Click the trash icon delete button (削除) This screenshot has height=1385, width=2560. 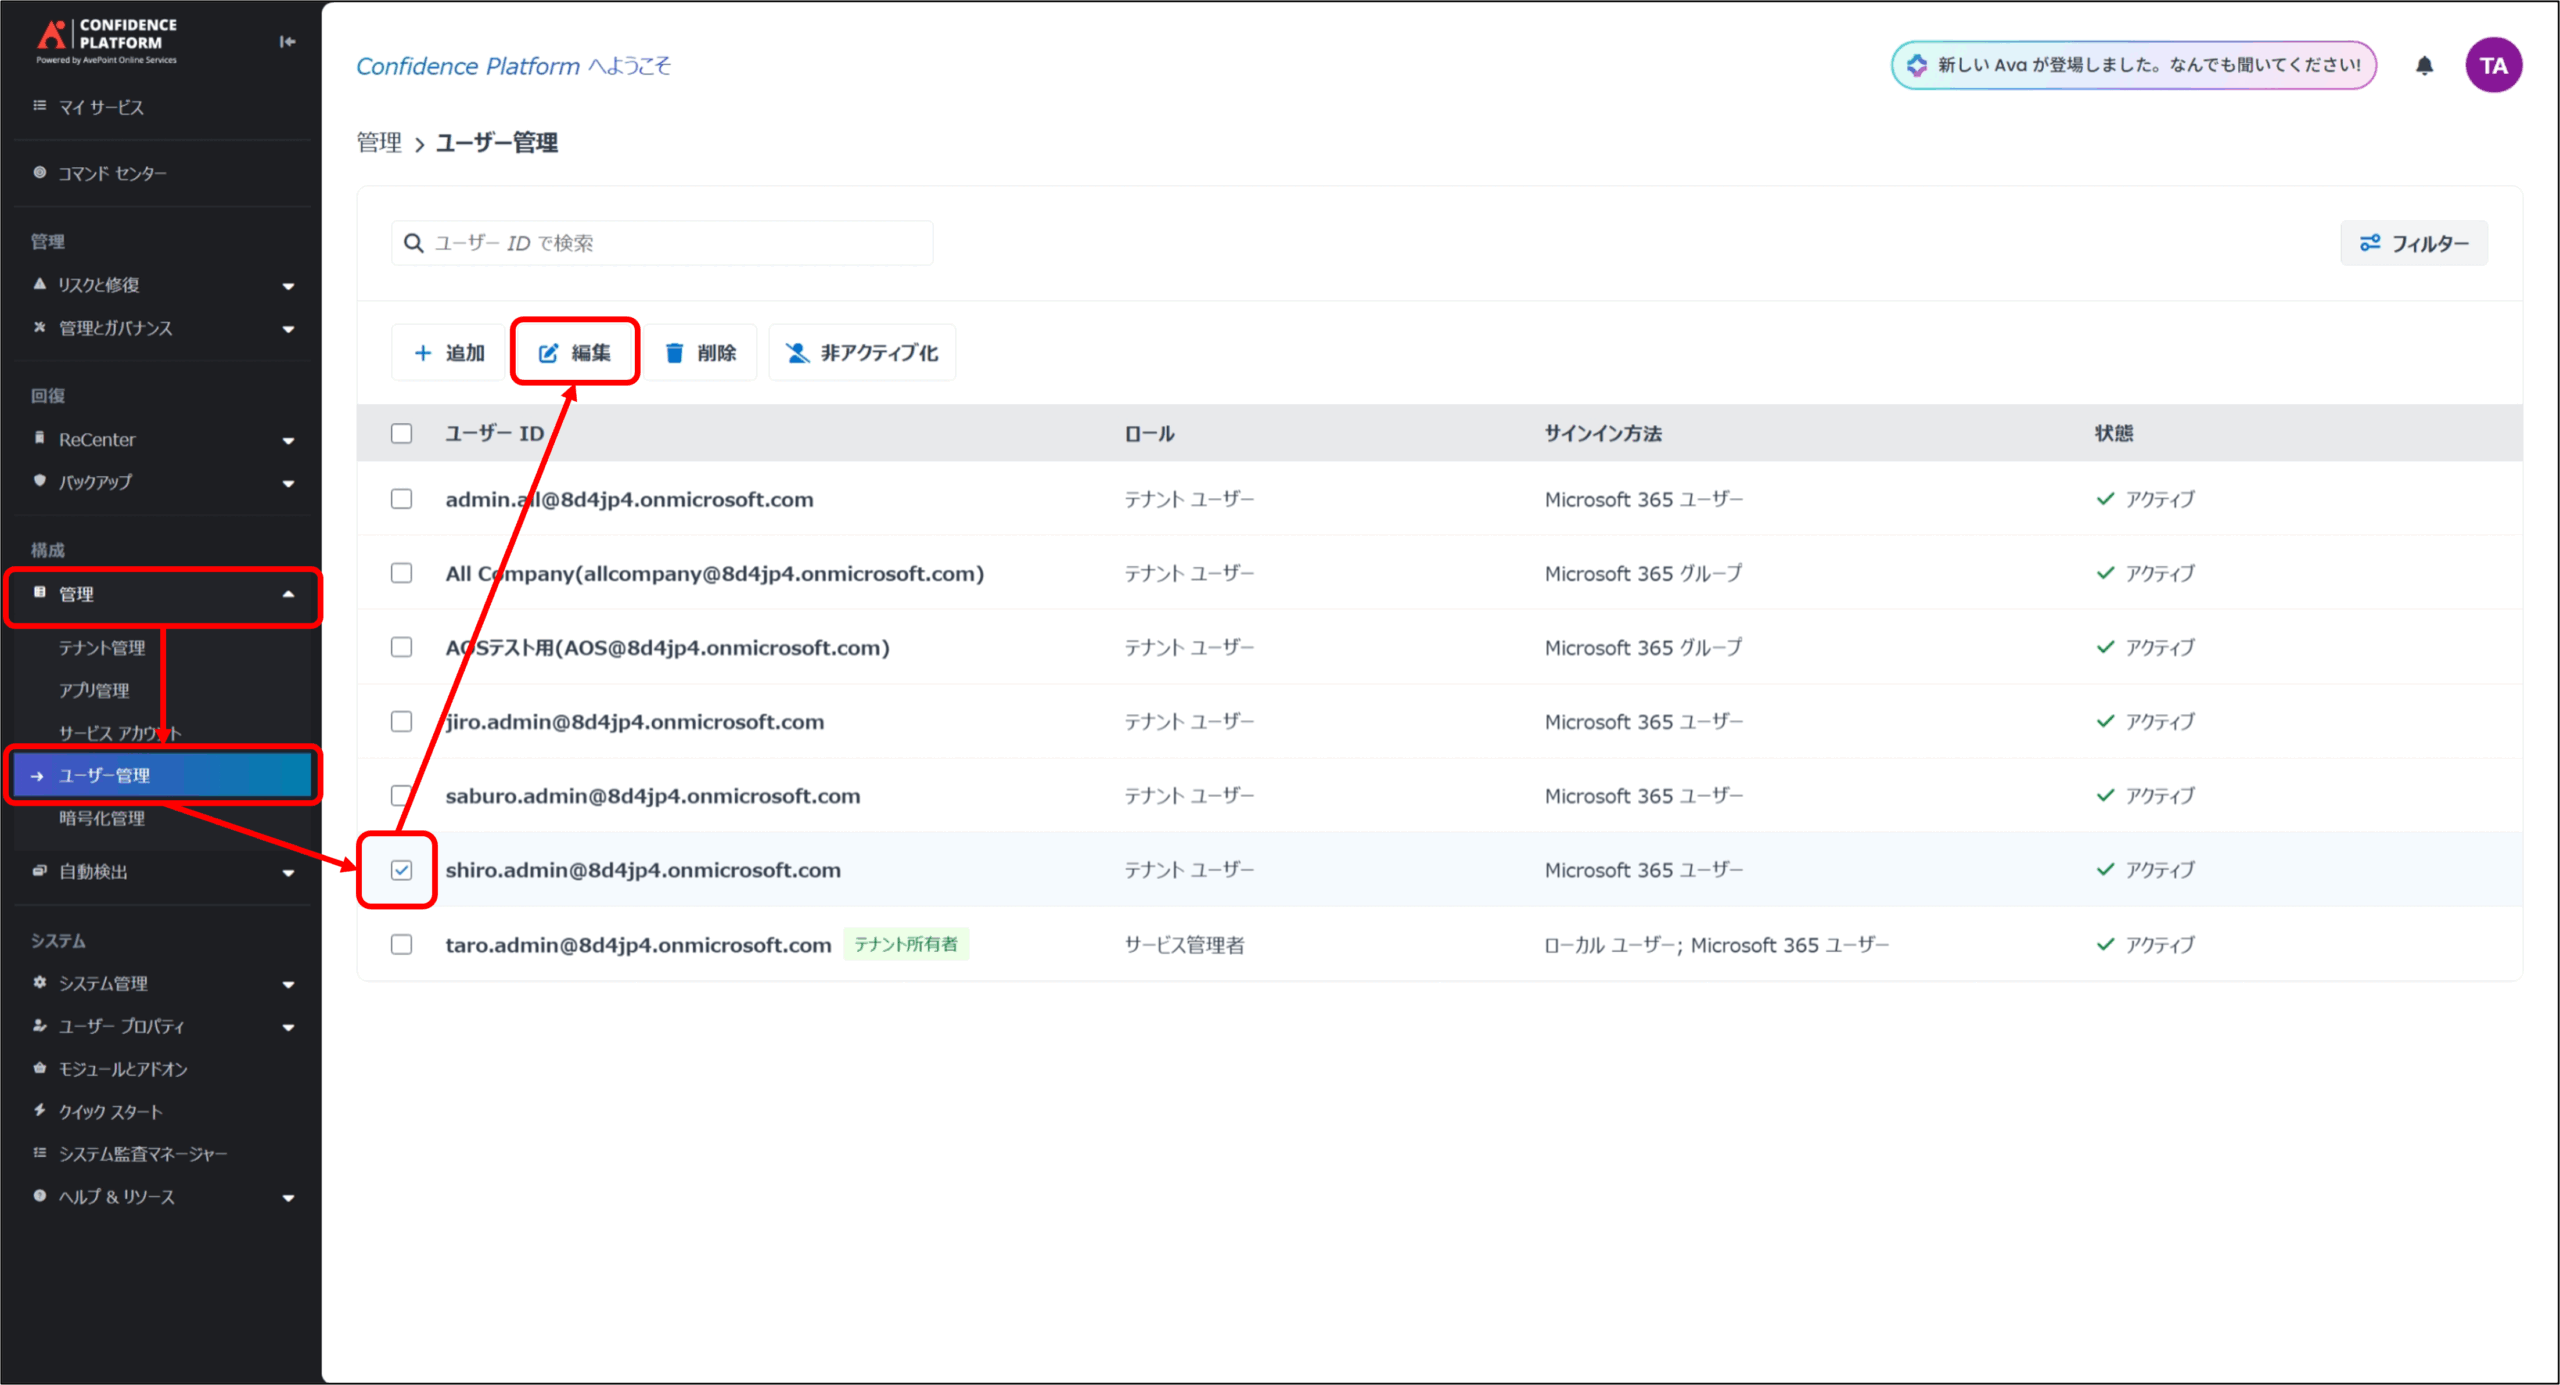[x=701, y=353]
